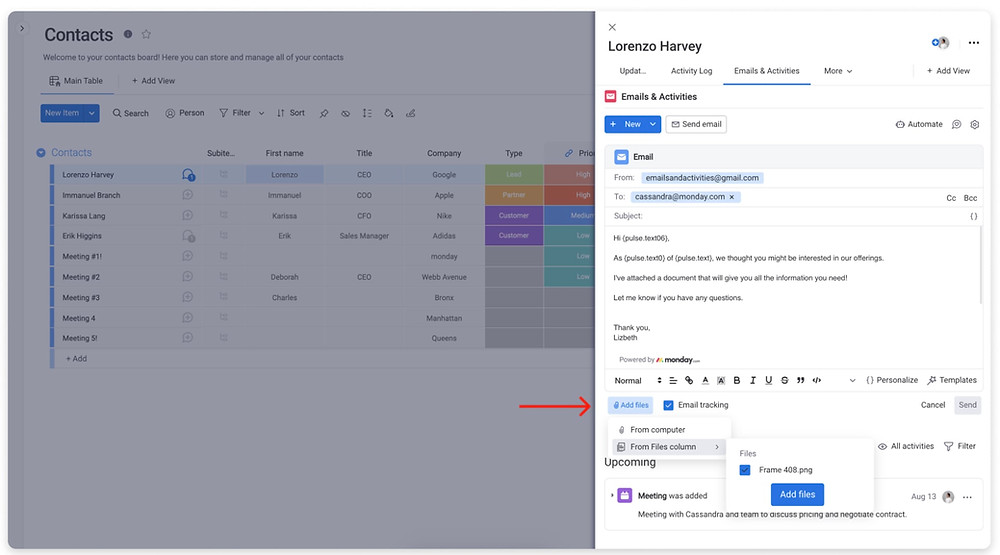Open the New Item dropdown arrow

point(92,113)
